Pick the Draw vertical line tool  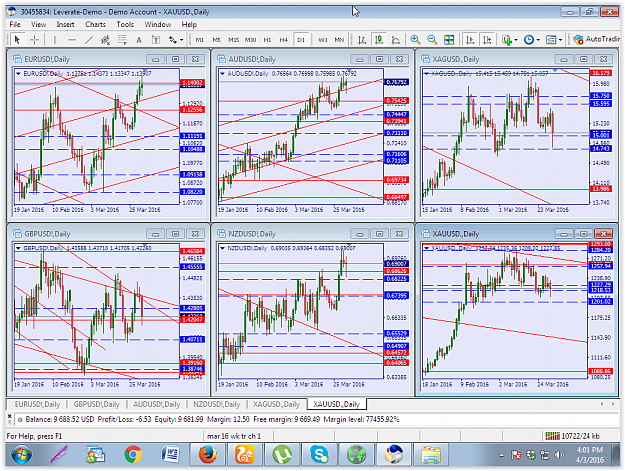click(x=55, y=39)
